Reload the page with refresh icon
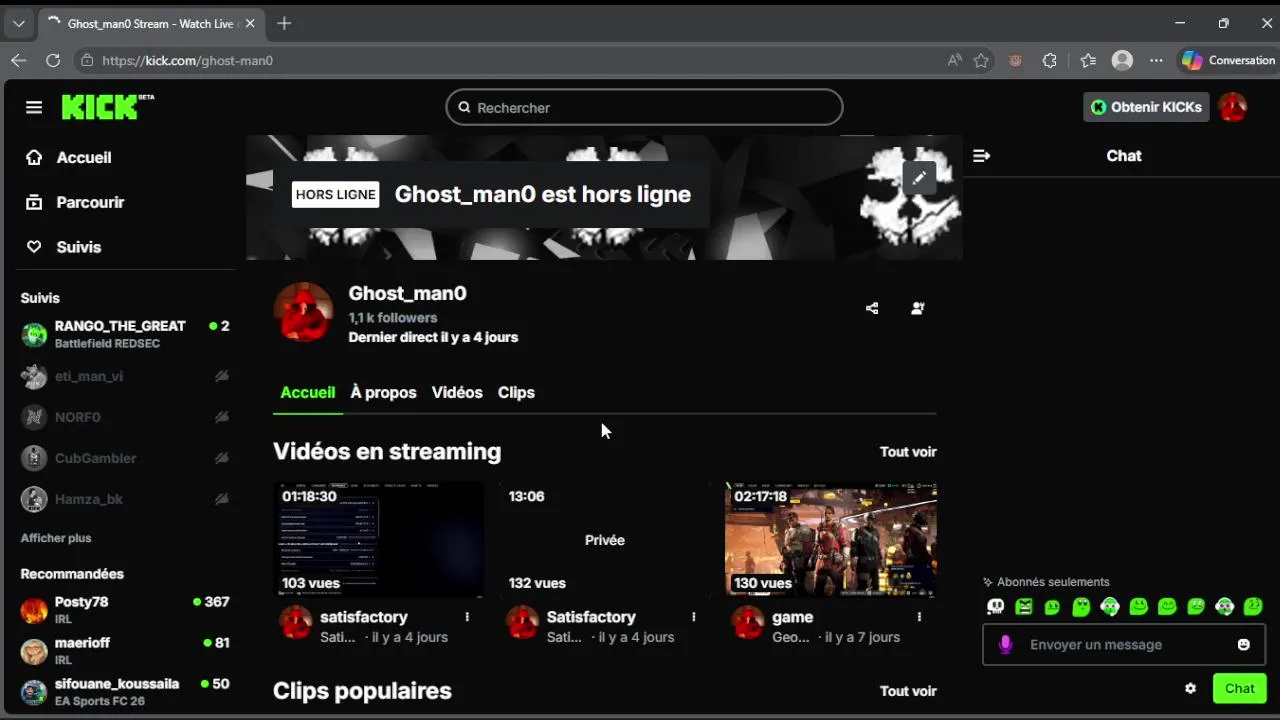 (x=53, y=60)
